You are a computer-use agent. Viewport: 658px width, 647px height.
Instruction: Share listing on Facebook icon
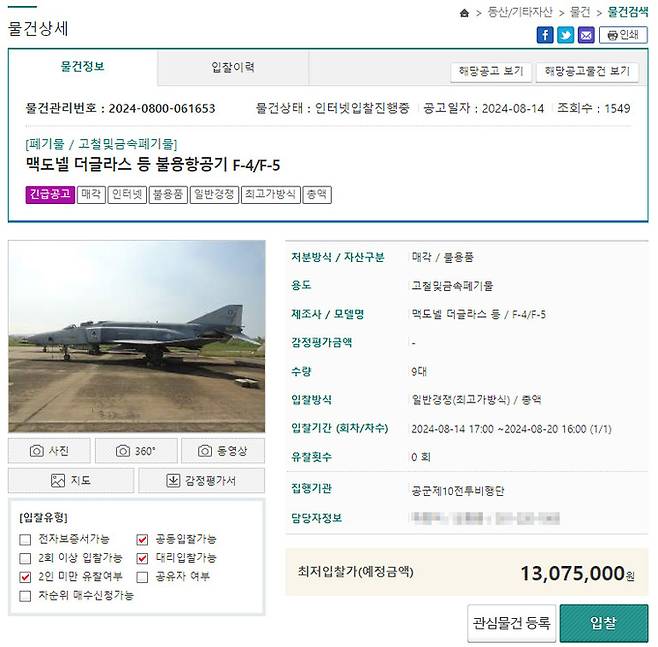click(x=545, y=35)
